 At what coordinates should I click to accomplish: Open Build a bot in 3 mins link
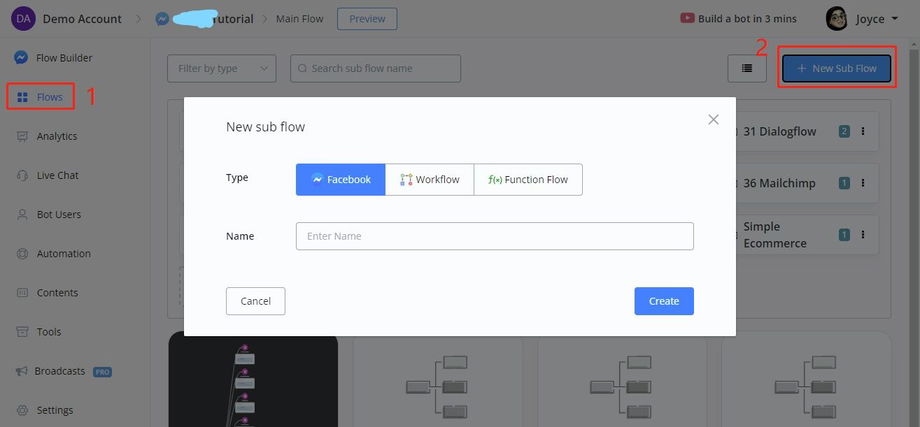click(747, 19)
